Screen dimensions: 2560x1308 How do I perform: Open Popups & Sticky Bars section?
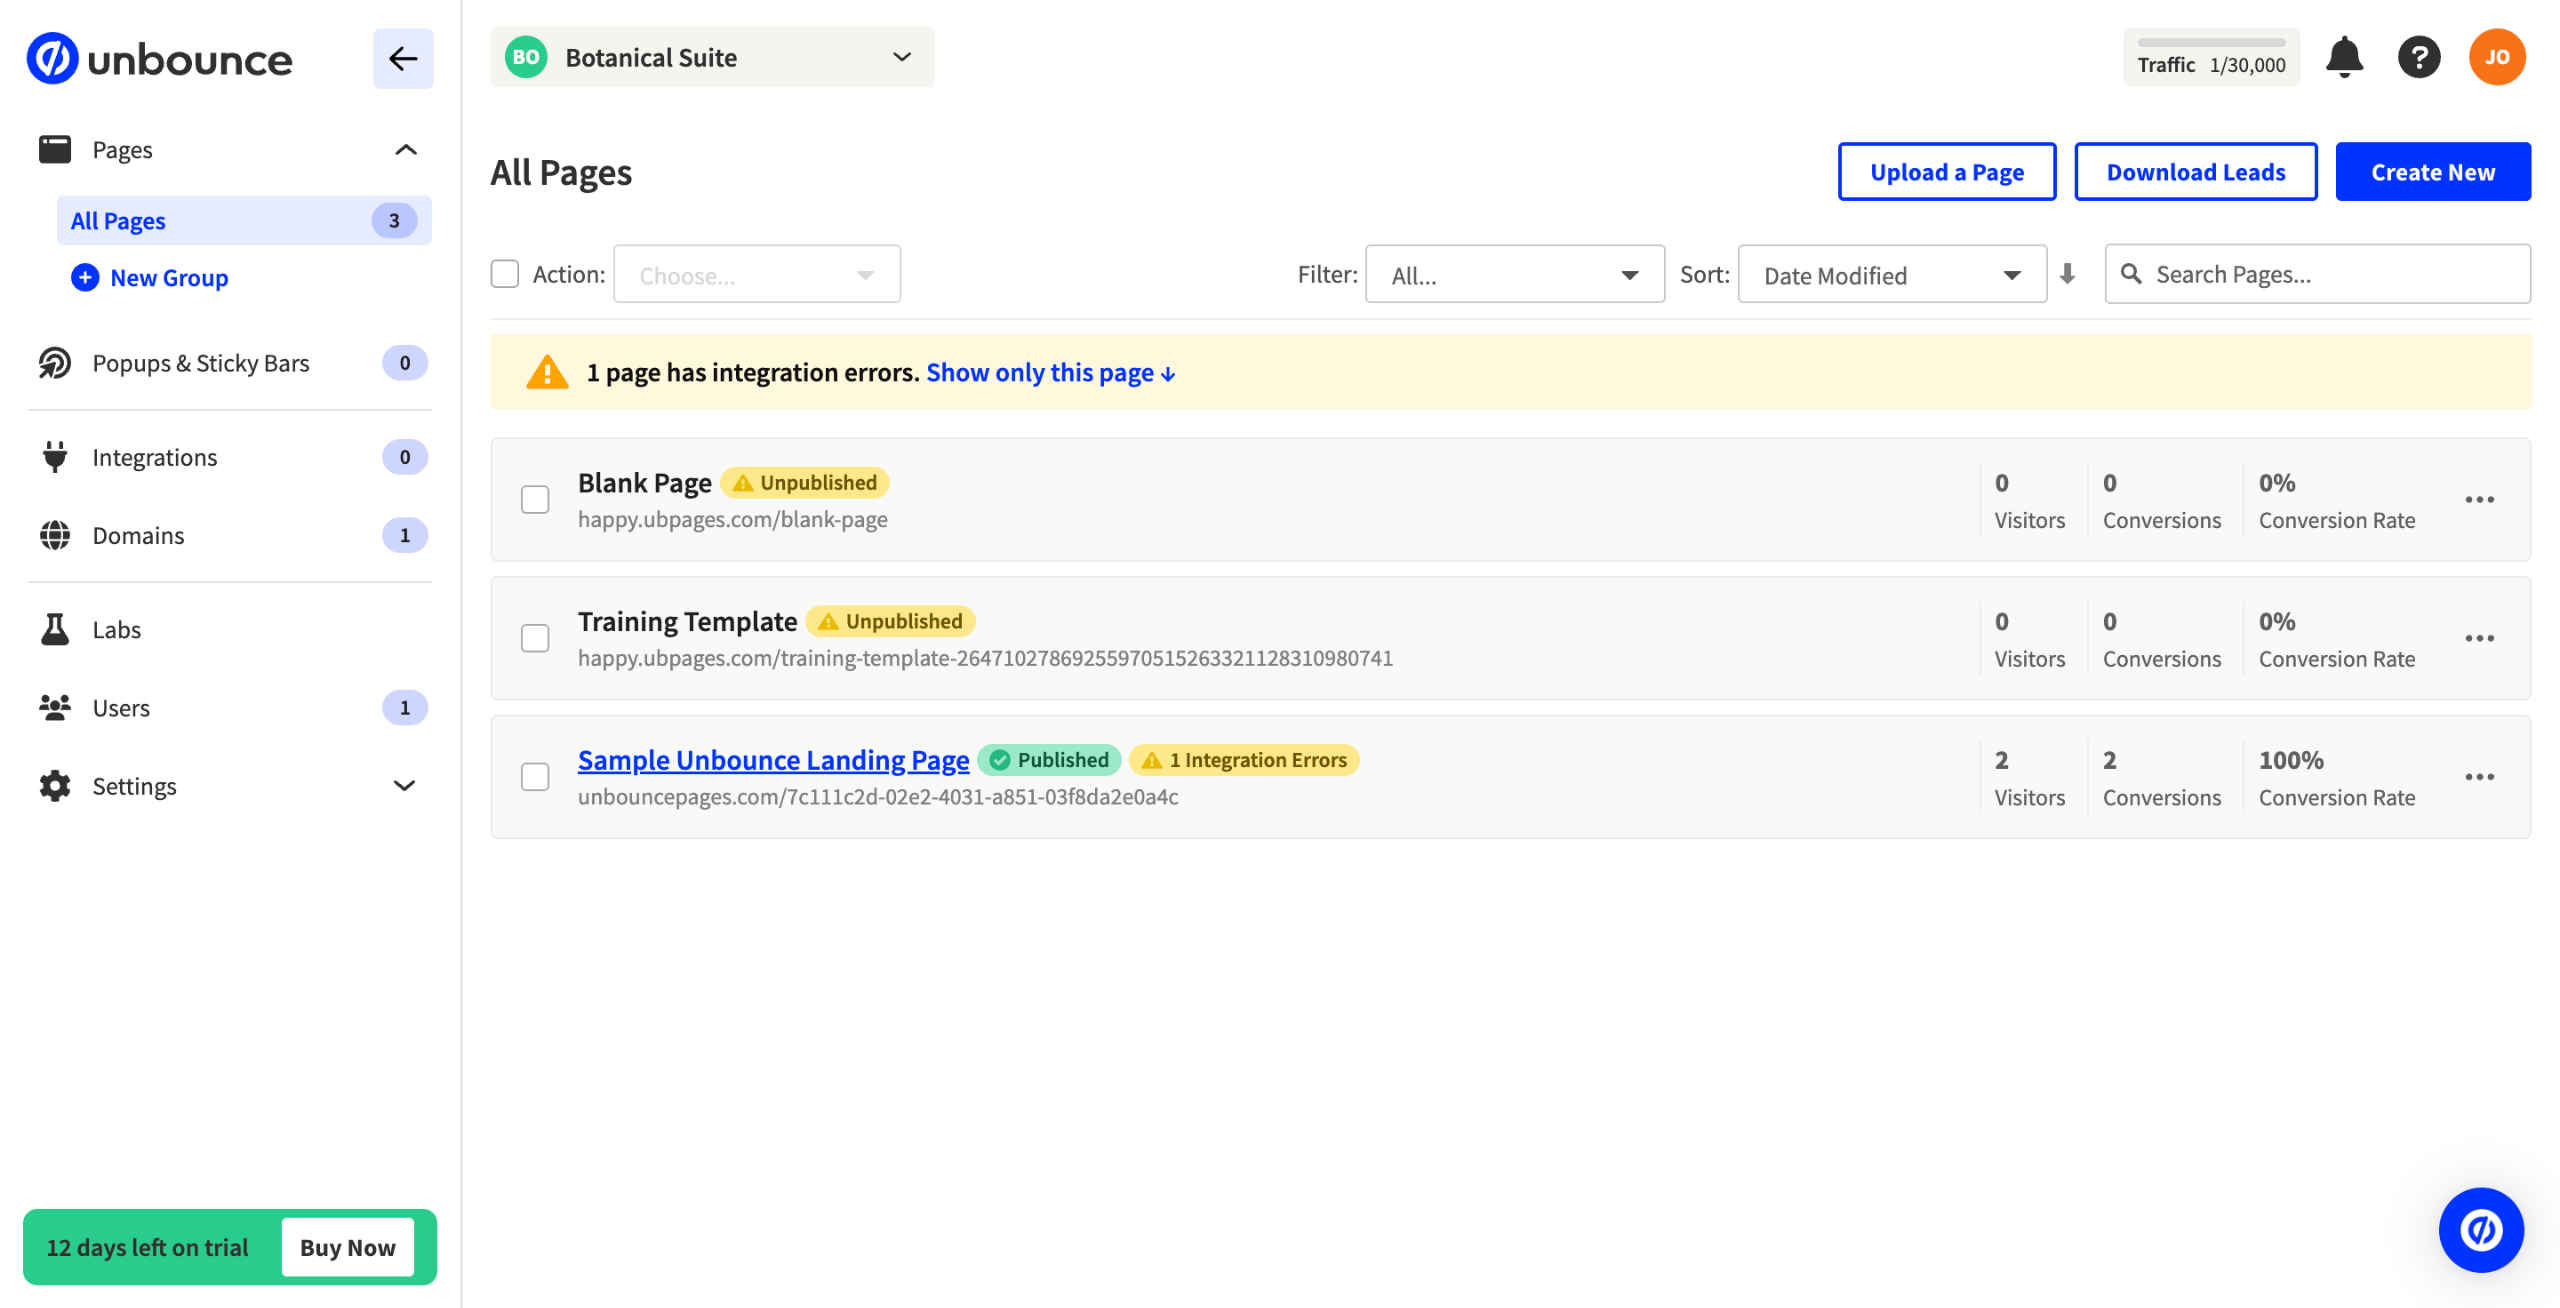tap(200, 363)
